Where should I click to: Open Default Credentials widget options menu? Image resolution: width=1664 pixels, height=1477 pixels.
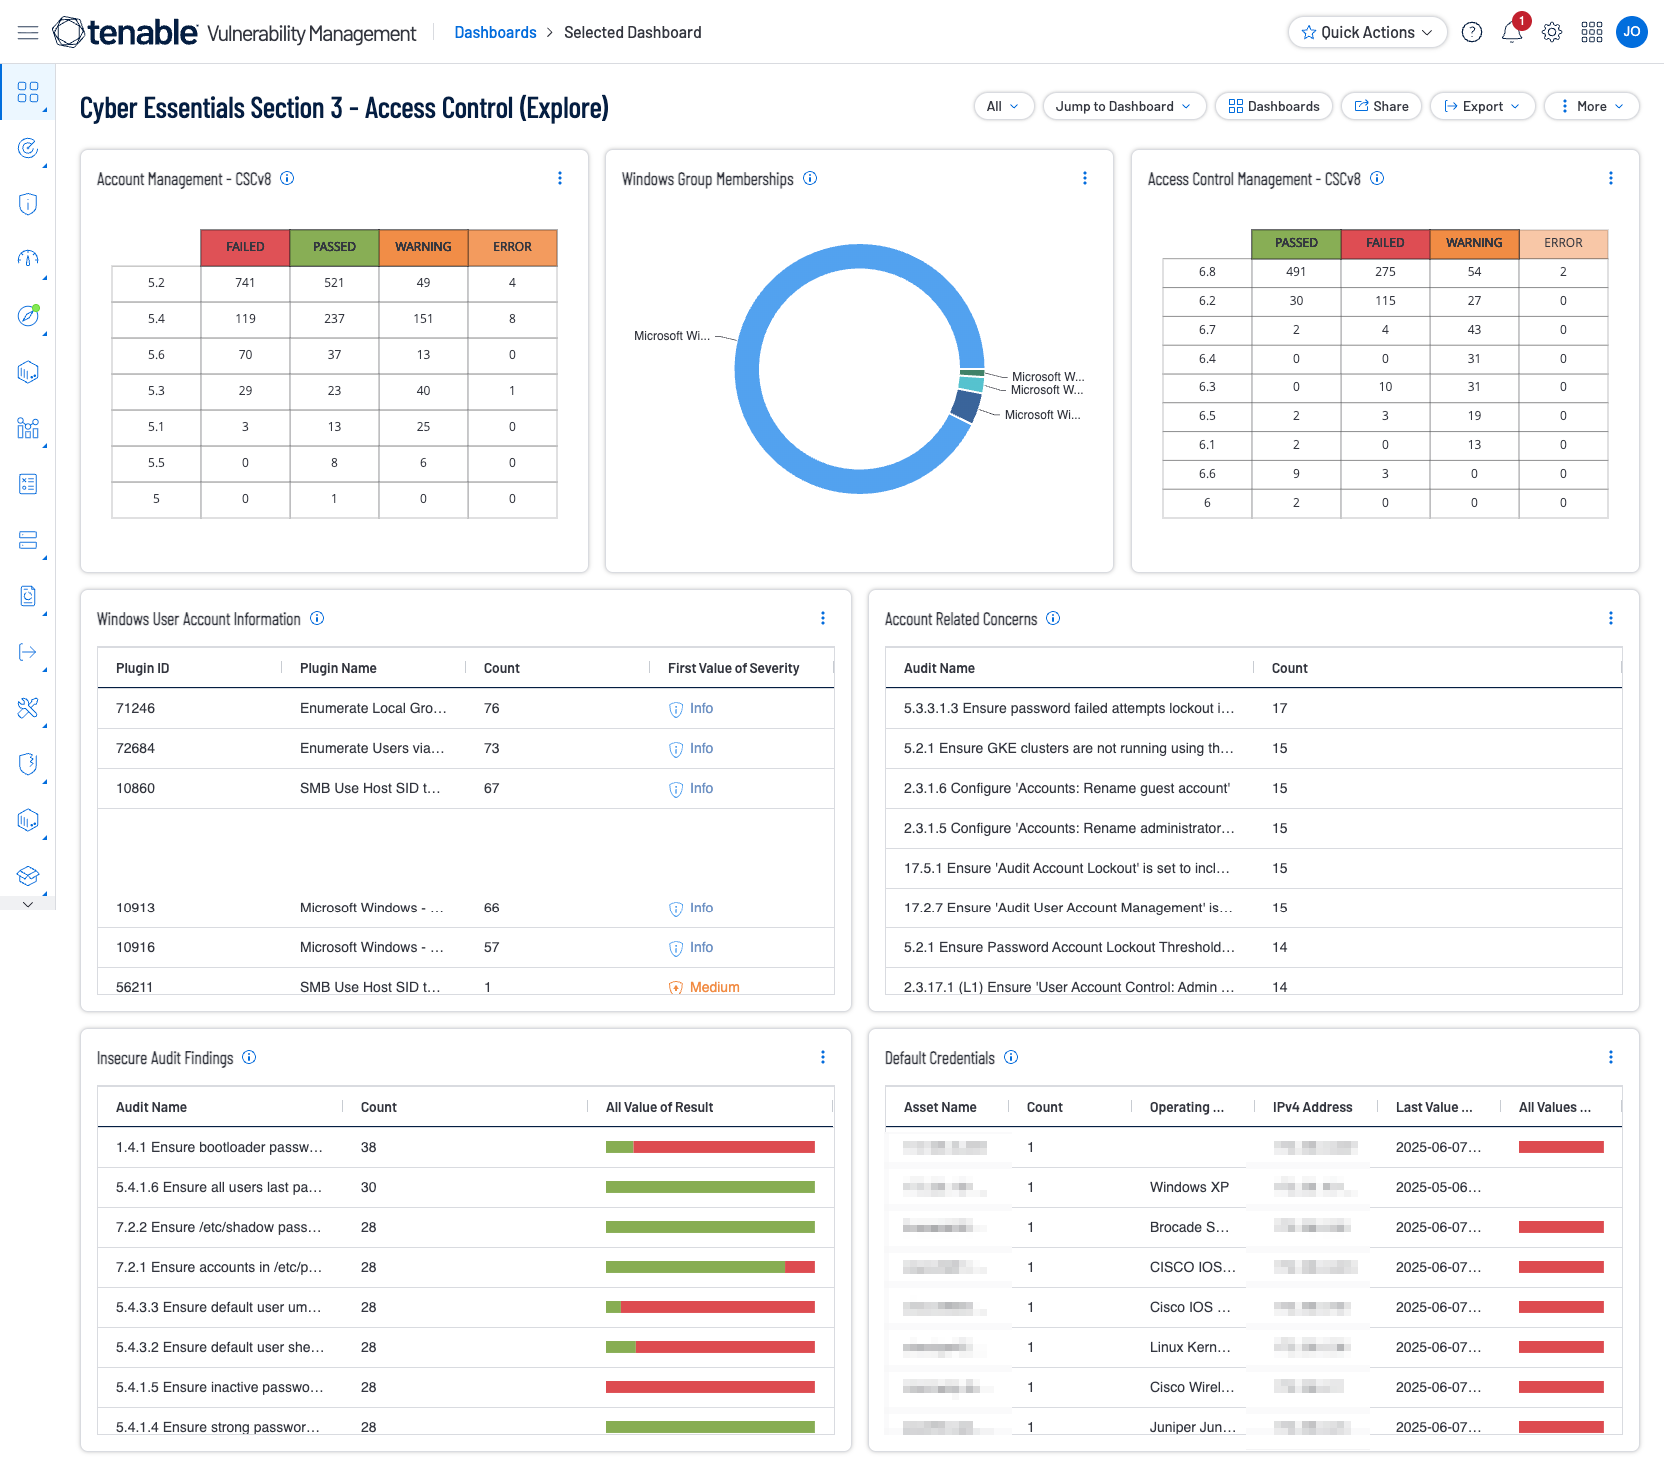click(1610, 1058)
